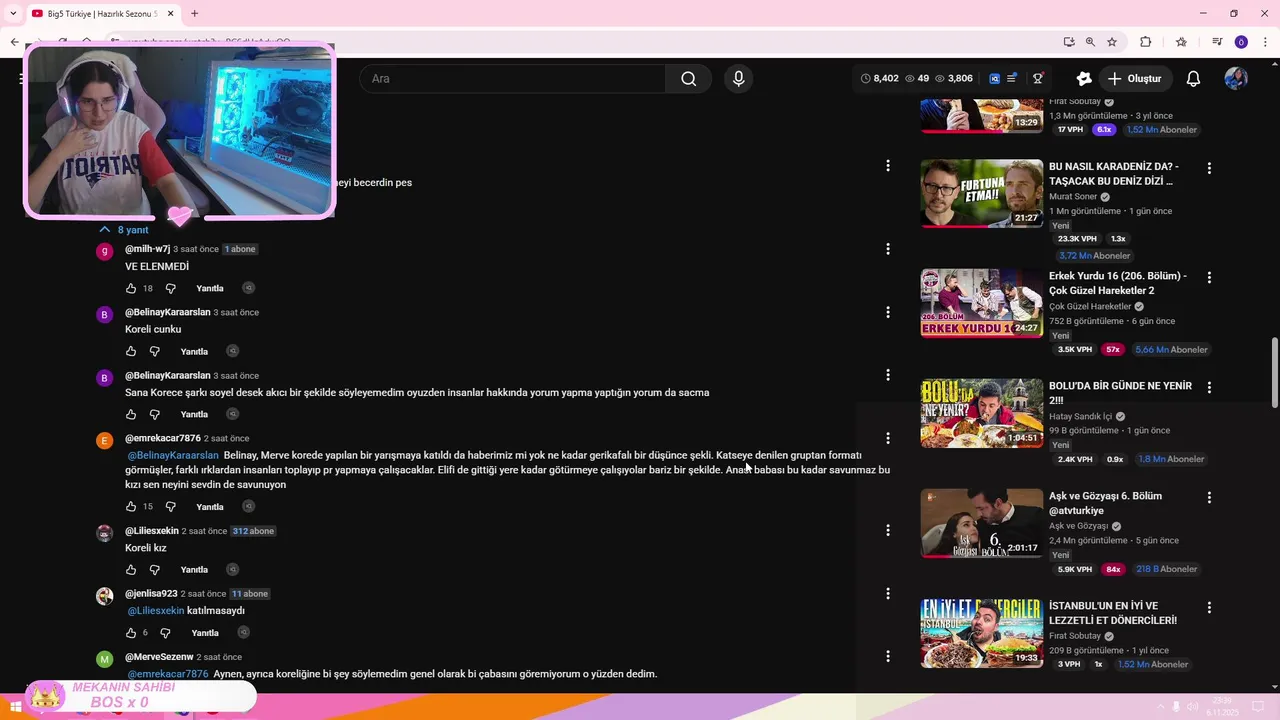Open menu for Erkek Yurdu 16 video
The width and height of the screenshot is (1280, 720).
pos(1209,277)
